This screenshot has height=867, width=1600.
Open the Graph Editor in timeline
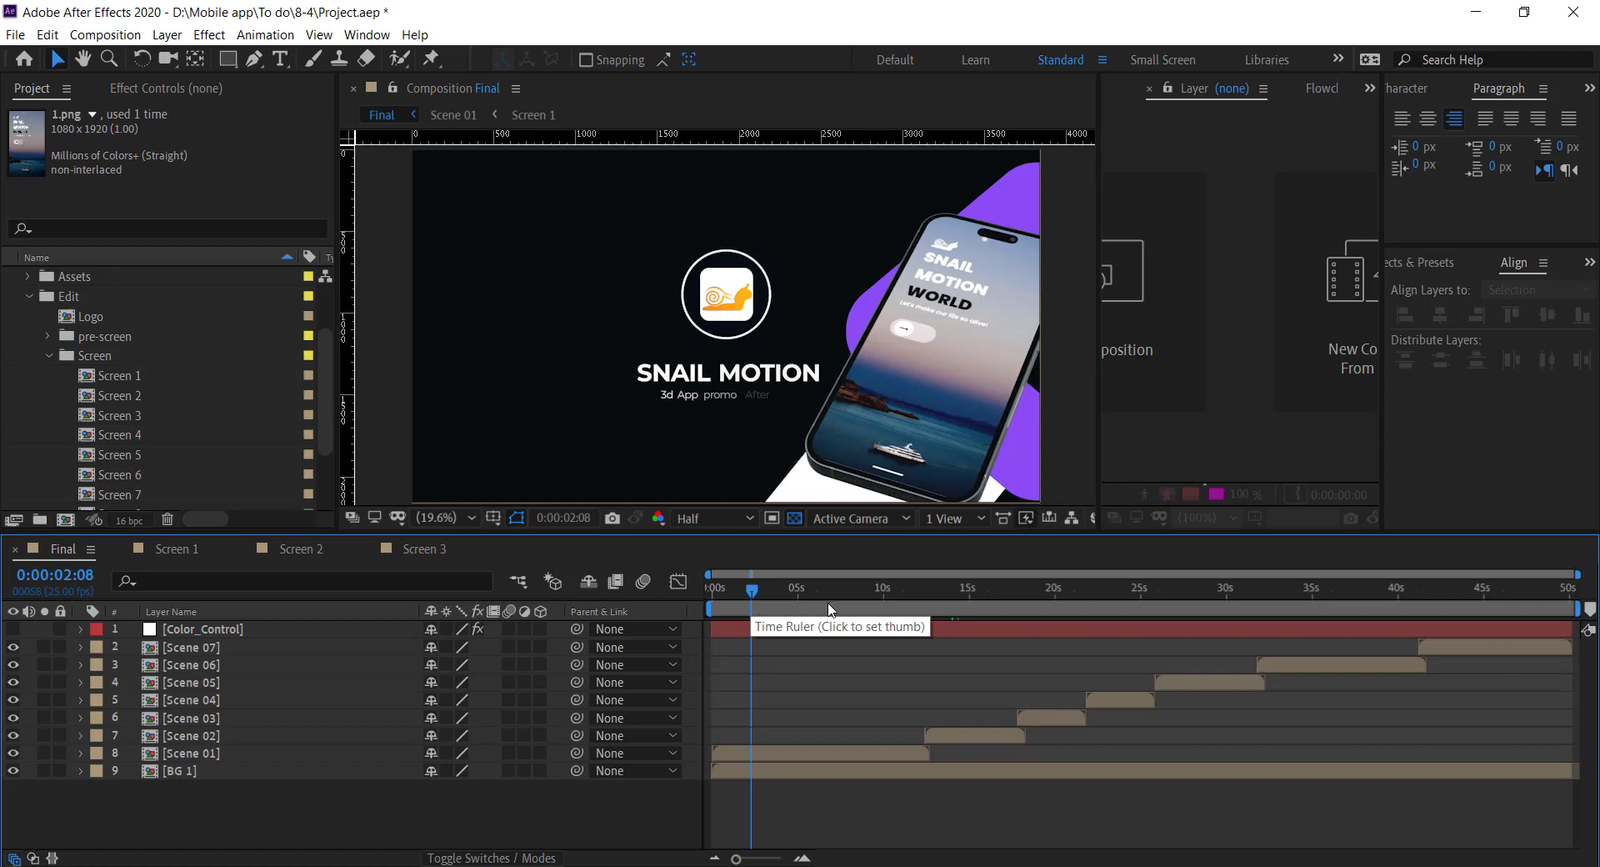678,581
